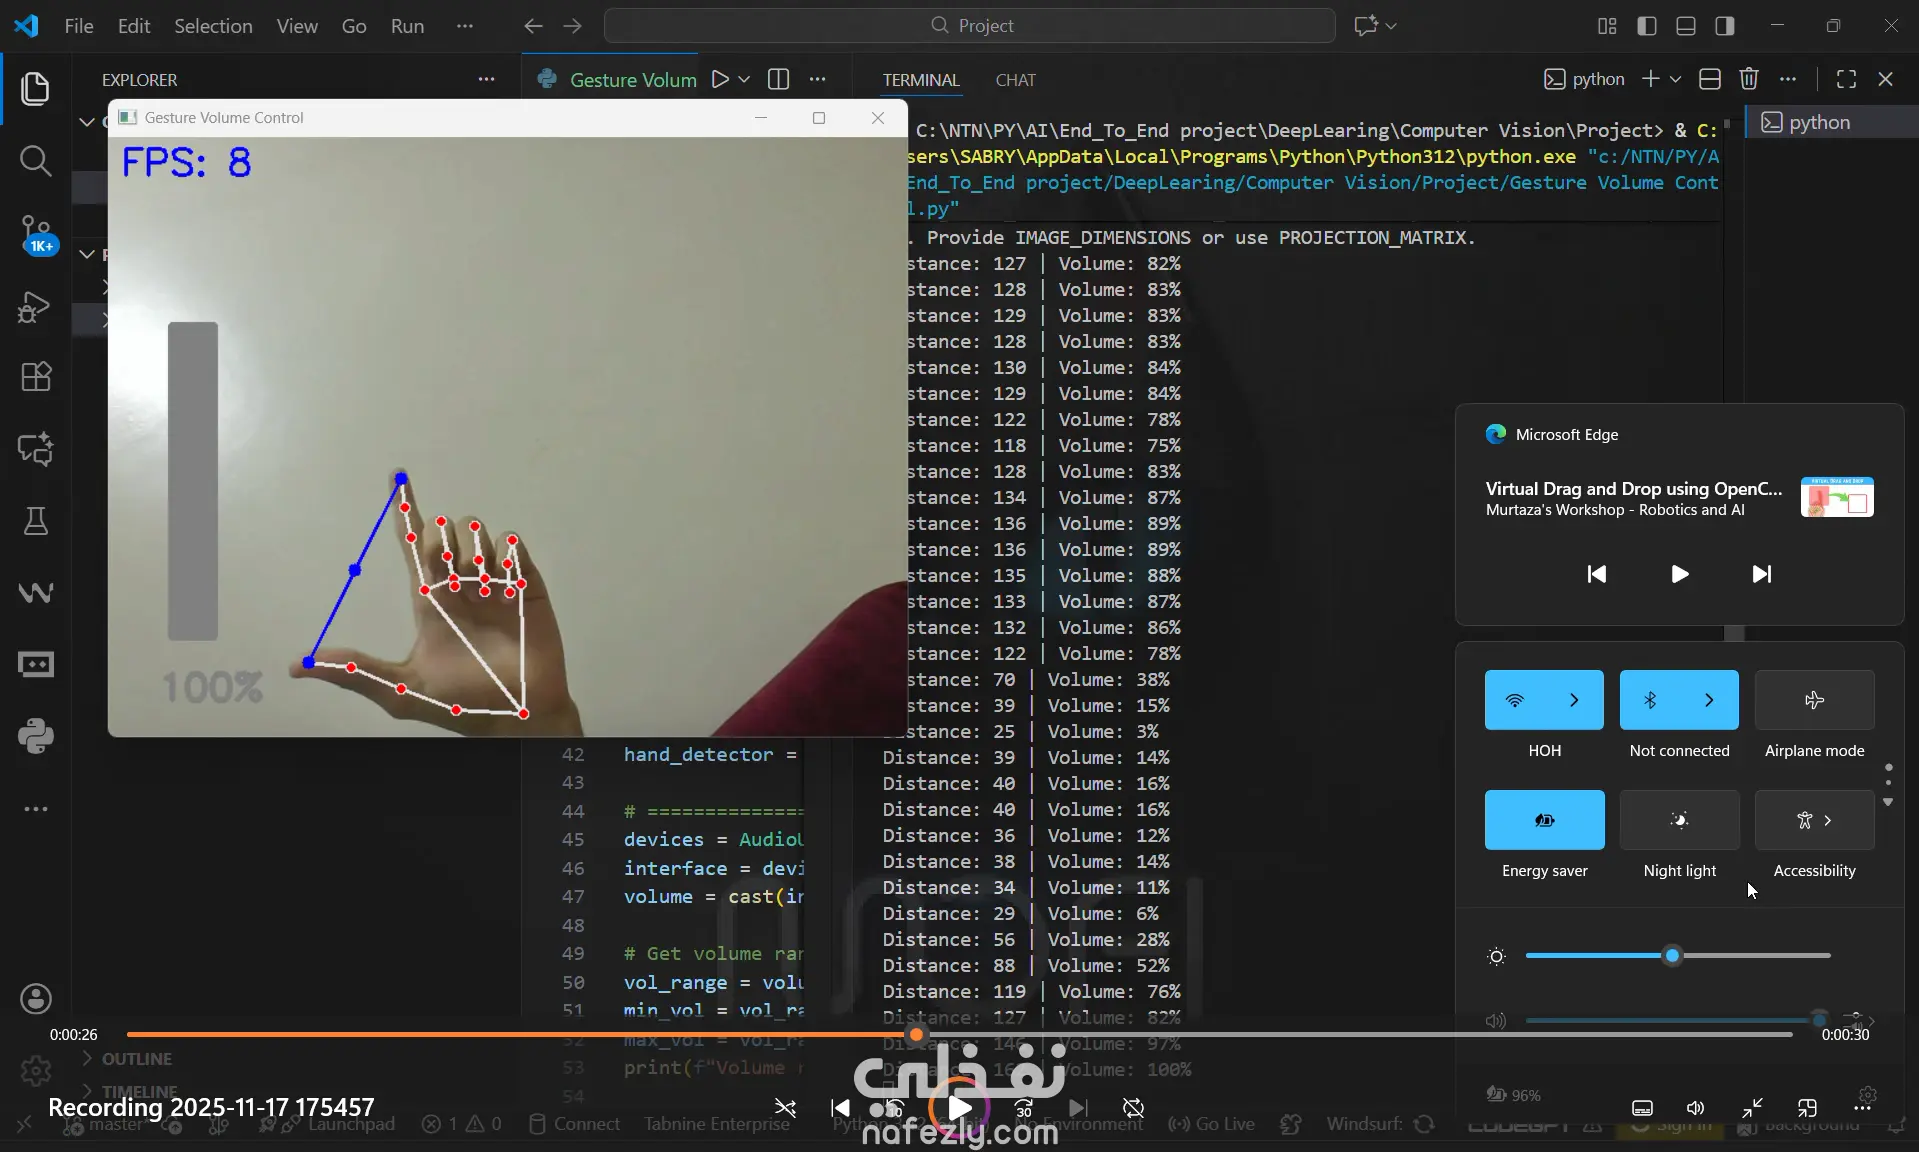Toggle Bluetooth in quick settings
Viewport: 1919px width, 1152px height.
coord(1650,700)
